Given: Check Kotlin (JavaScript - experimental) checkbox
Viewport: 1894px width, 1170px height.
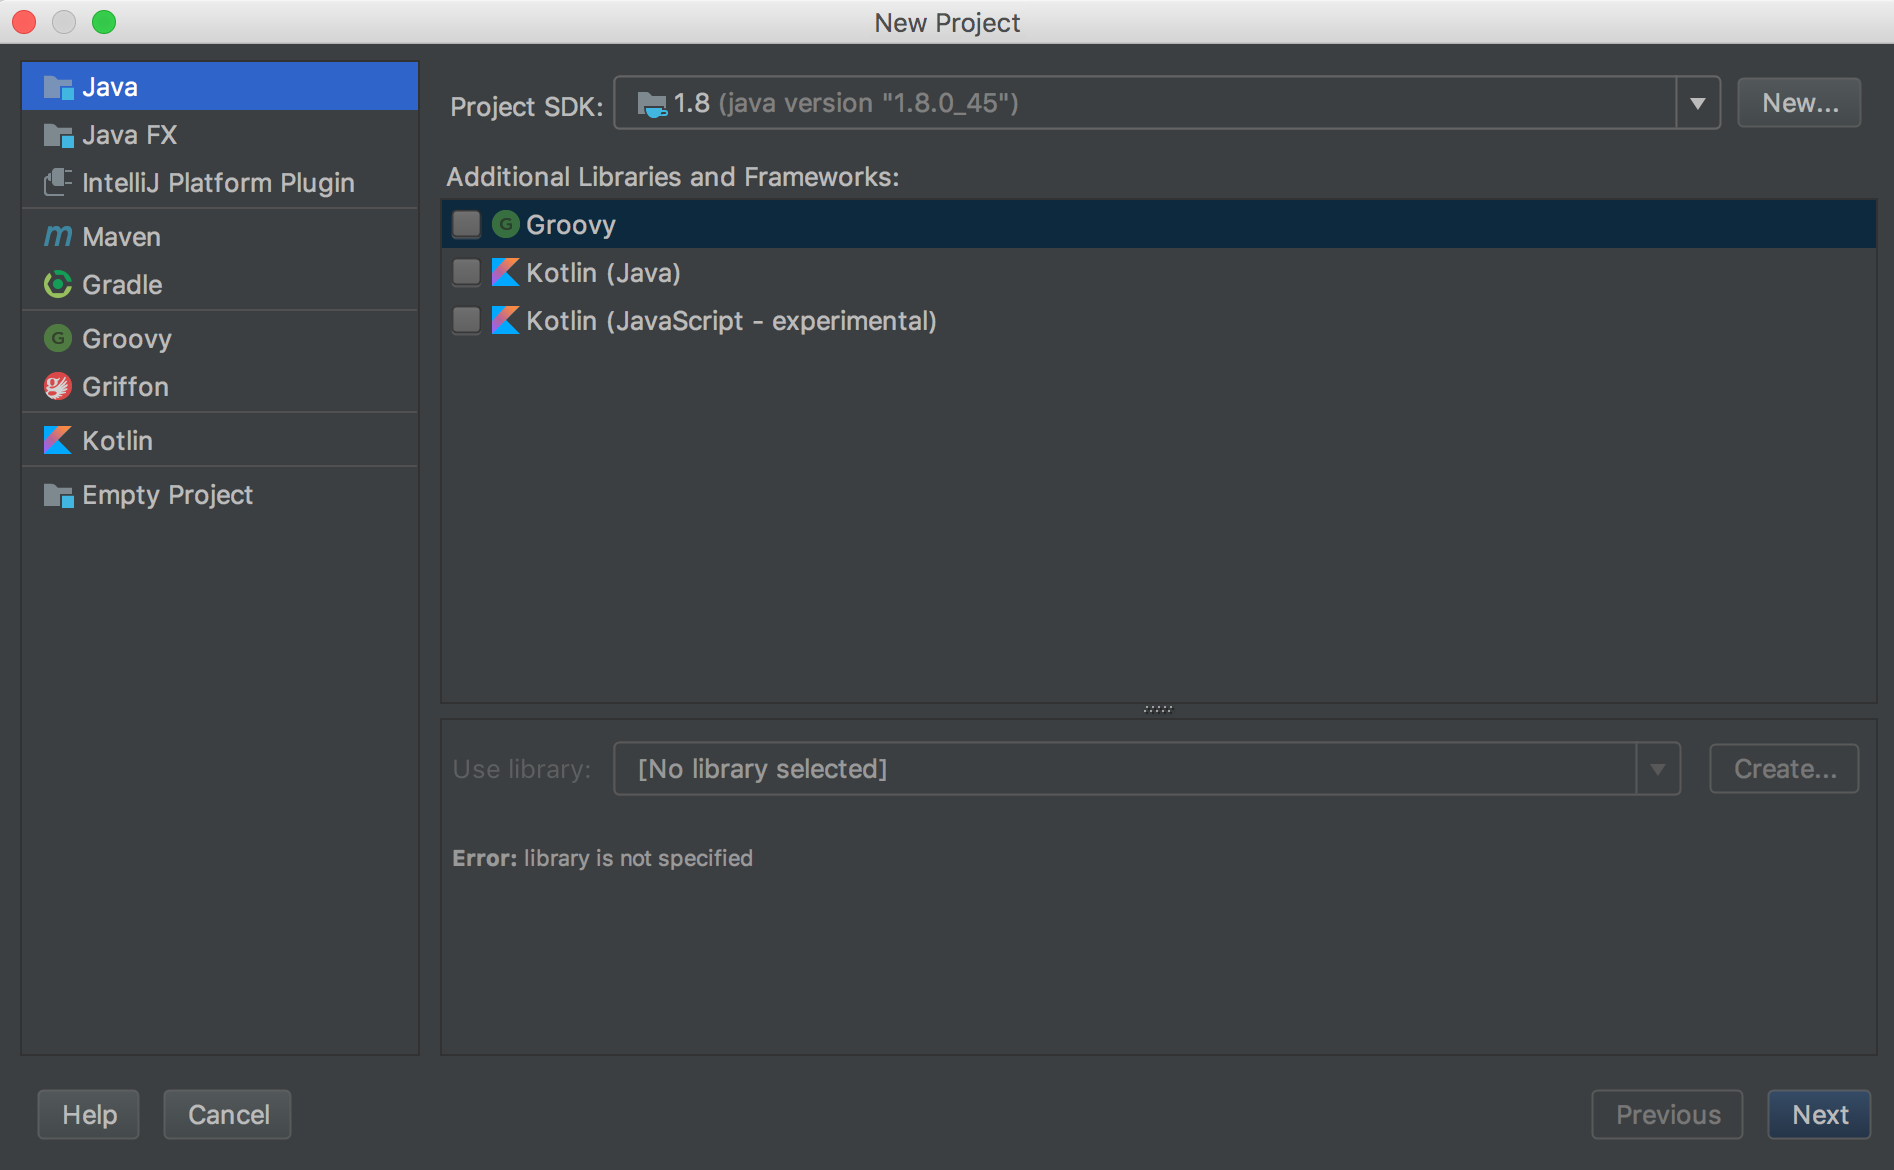Looking at the screenshot, I should pyautogui.click(x=466, y=321).
